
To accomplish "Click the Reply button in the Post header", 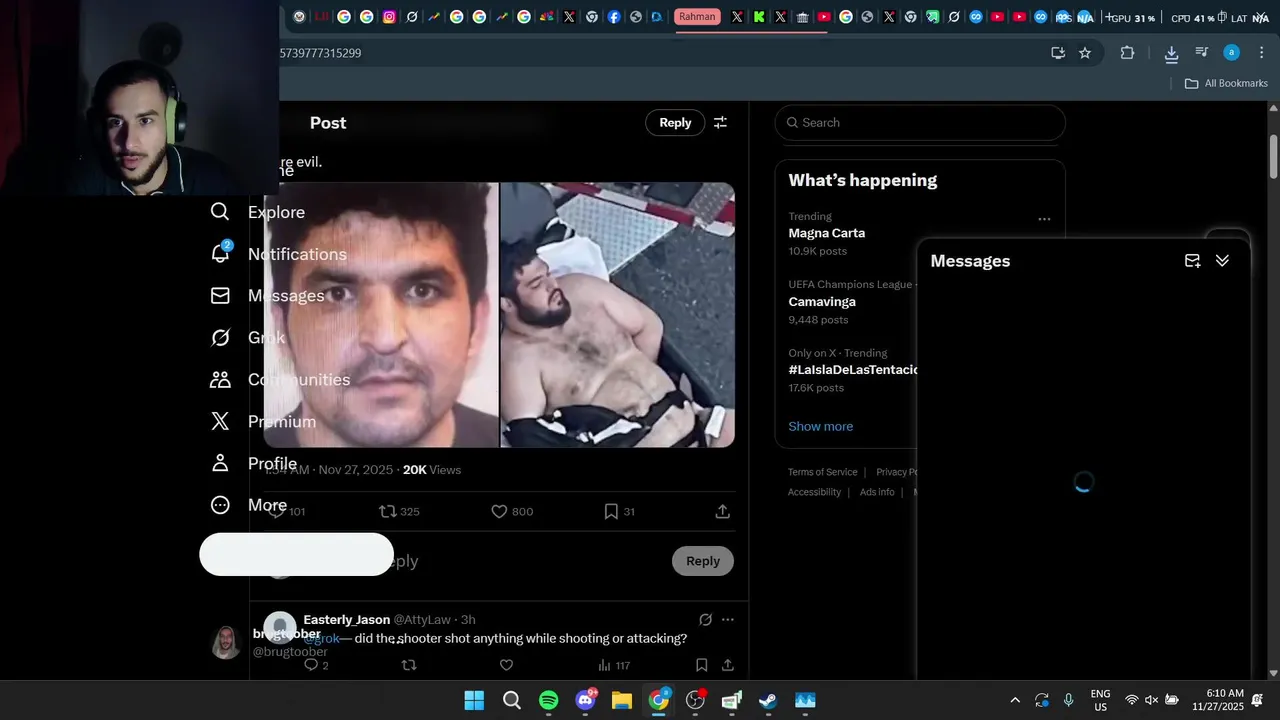I will tap(675, 123).
